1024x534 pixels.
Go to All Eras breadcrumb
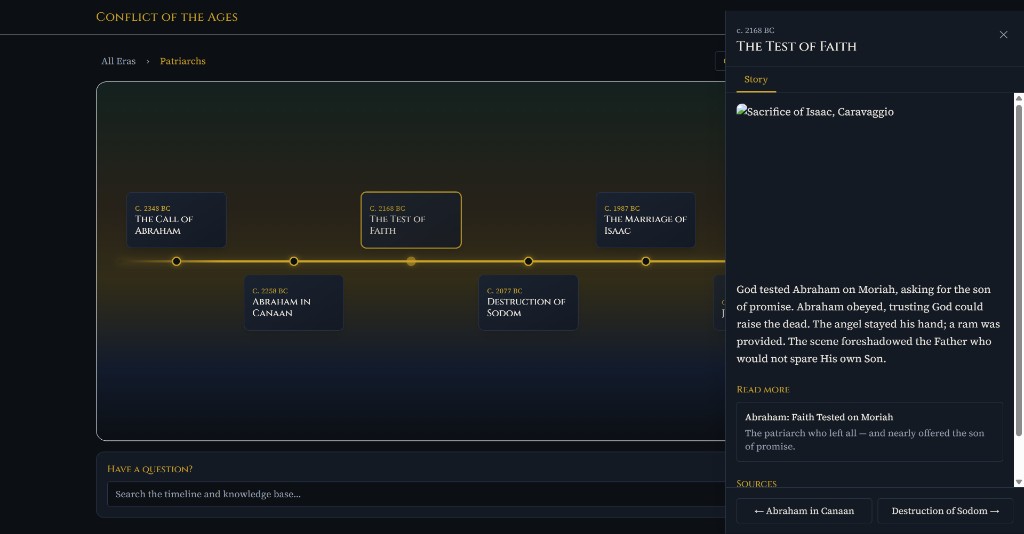pyautogui.click(x=118, y=61)
